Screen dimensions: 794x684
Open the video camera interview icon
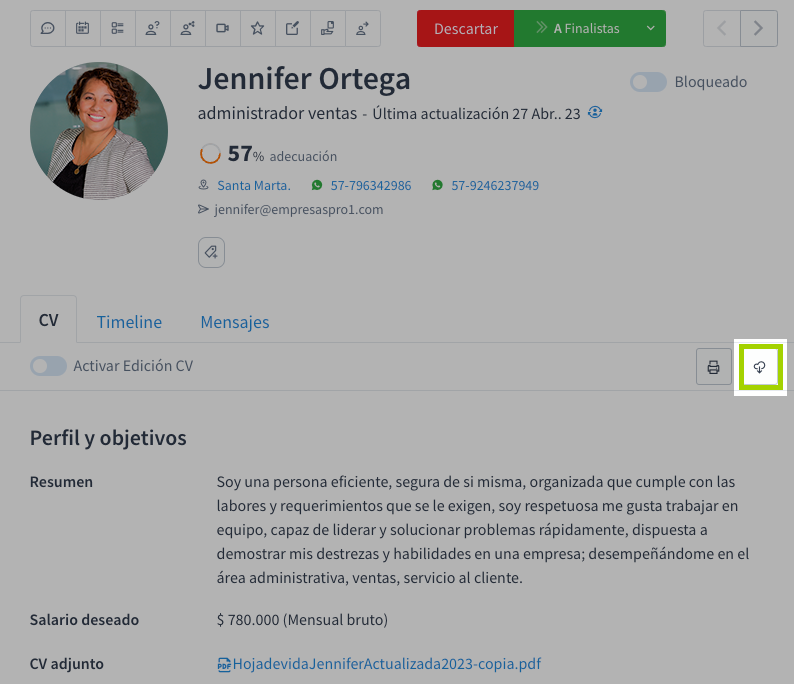tap(222, 29)
